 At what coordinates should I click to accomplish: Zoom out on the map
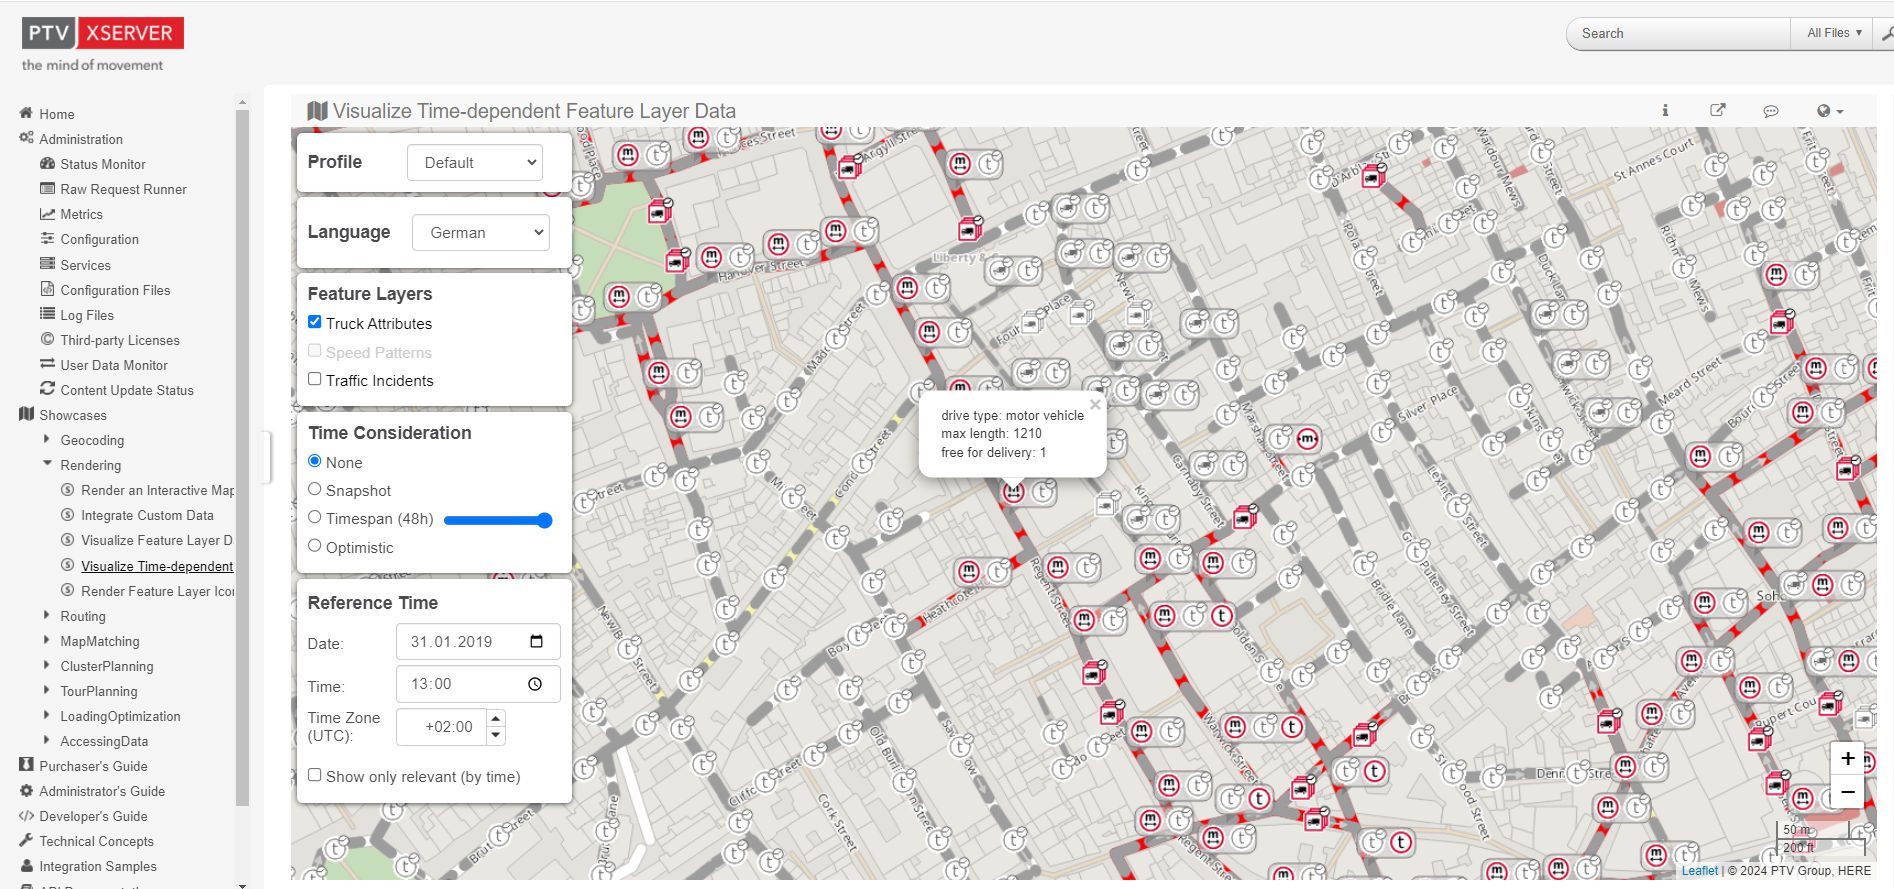pyautogui.click(x=1848, y=792)
